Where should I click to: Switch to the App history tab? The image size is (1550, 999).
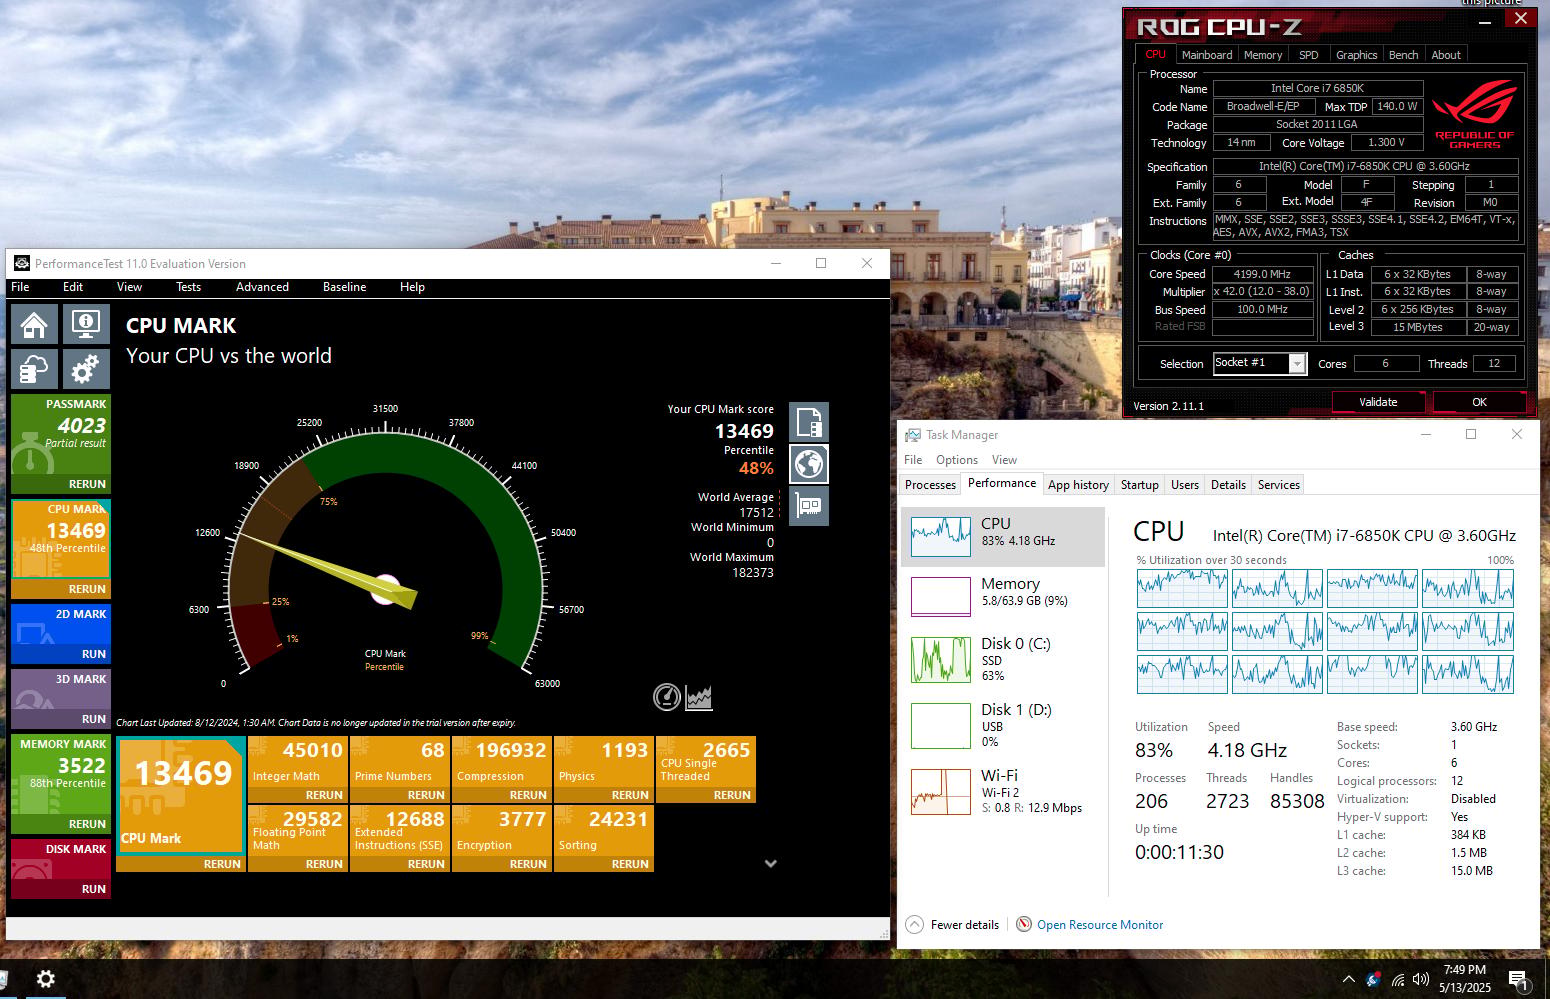click(1078, 485)
